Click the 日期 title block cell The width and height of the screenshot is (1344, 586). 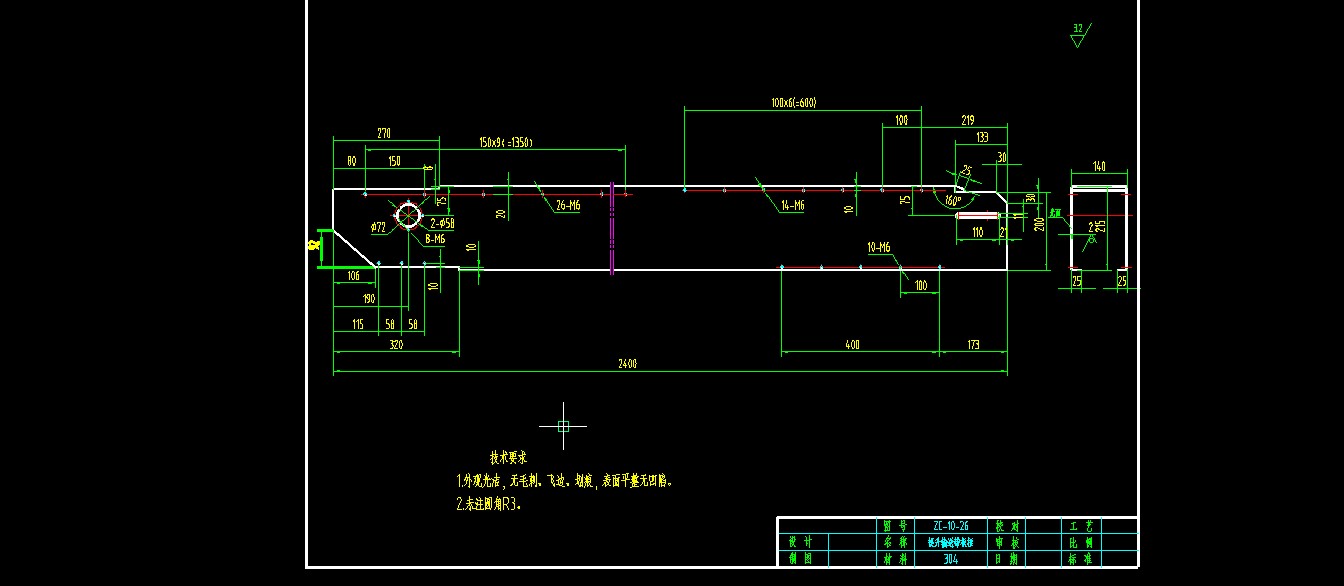pyautogui.click(x=1006, y=559)
